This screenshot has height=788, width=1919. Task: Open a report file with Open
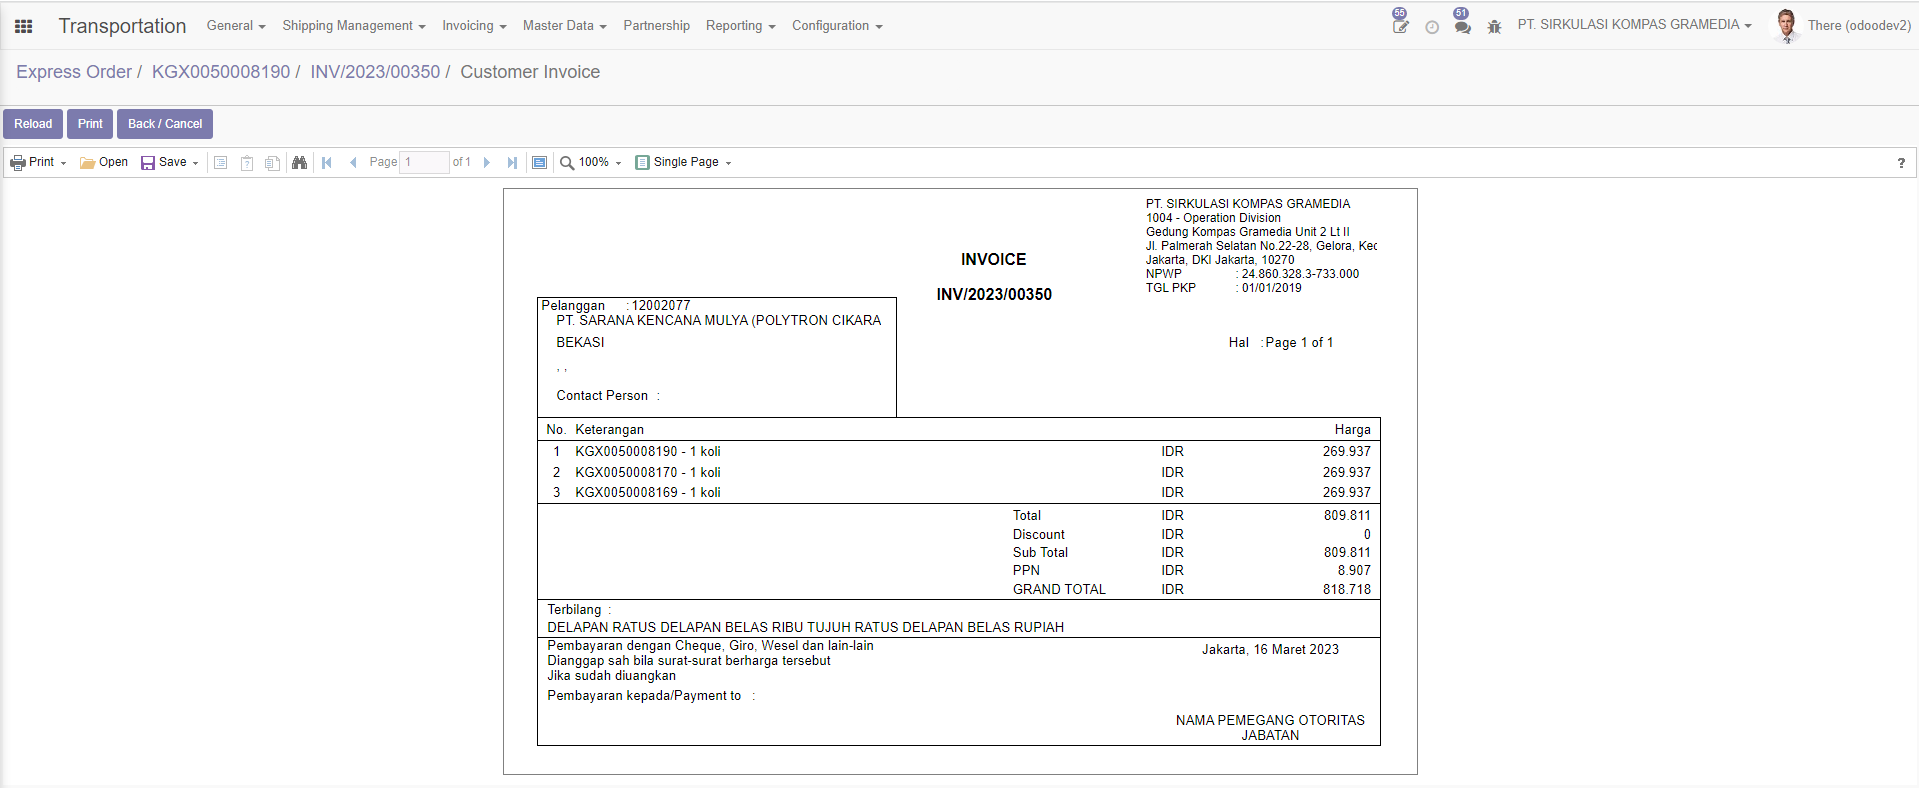(104, 162)
